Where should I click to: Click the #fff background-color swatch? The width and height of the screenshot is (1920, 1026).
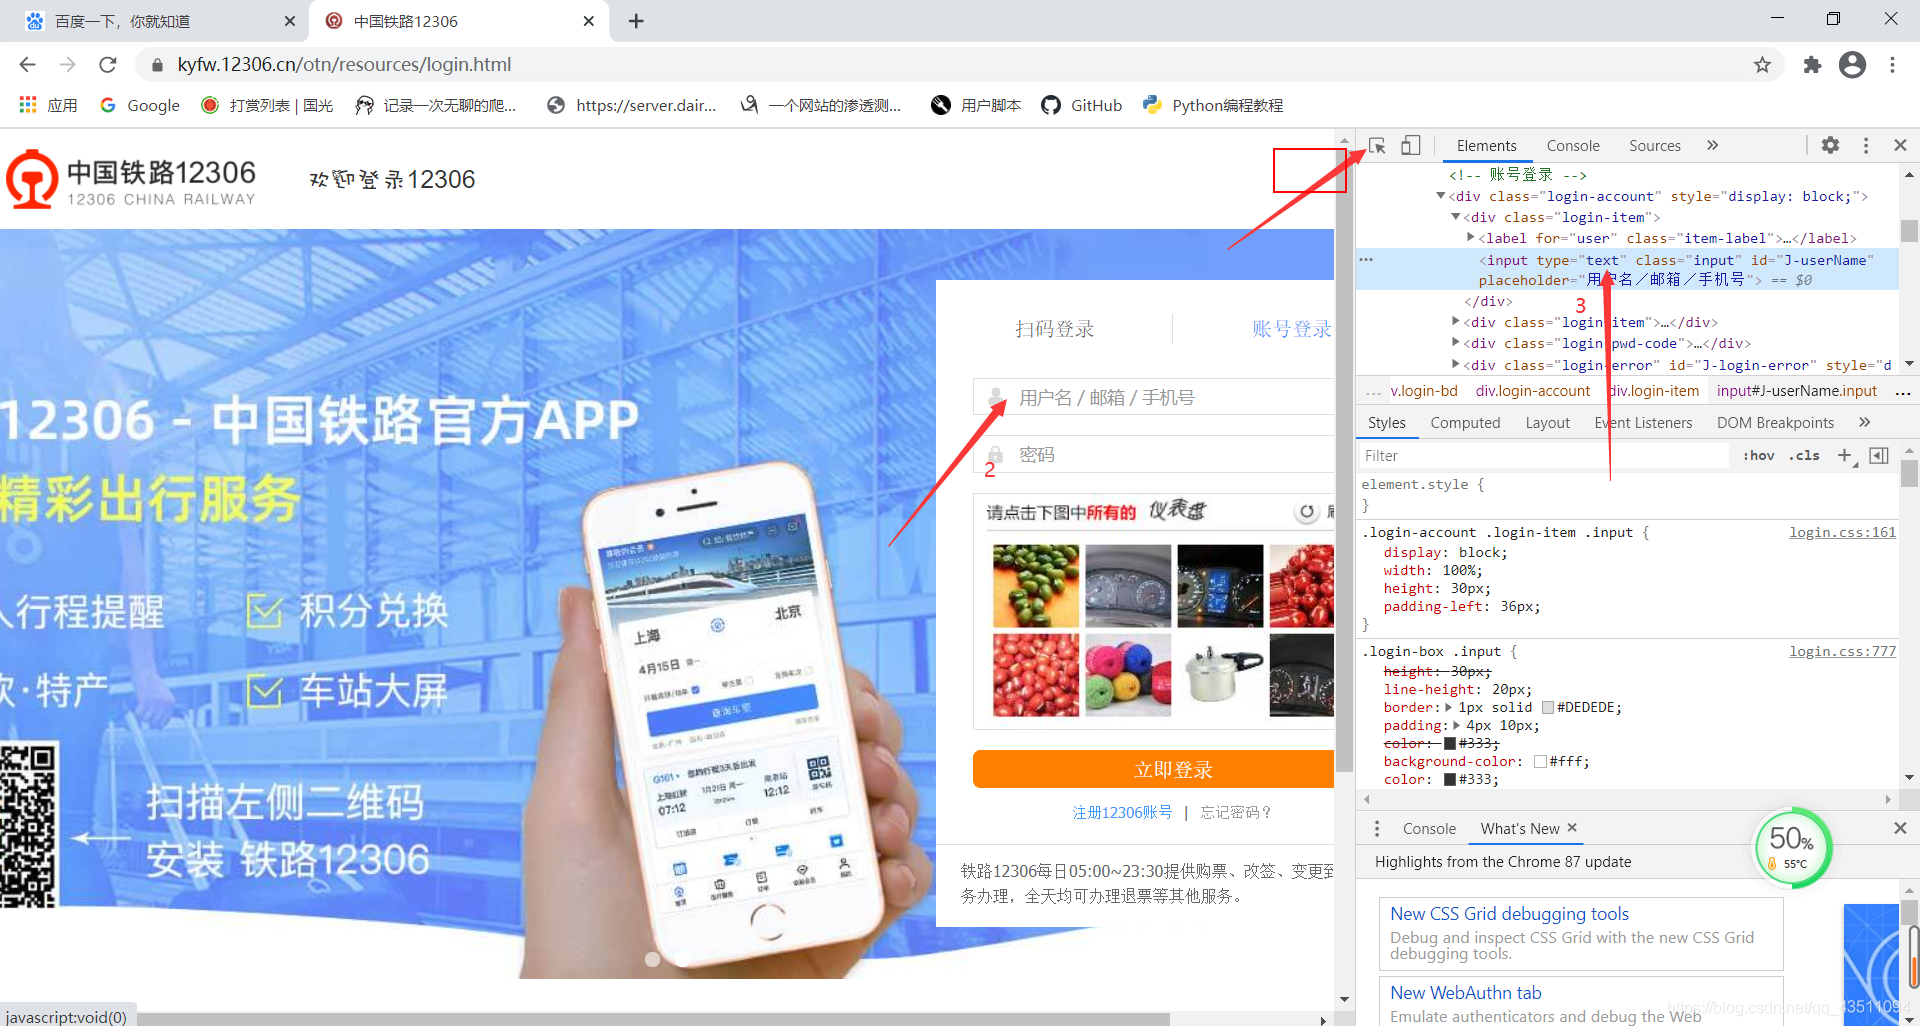[x=1540, y=762]
